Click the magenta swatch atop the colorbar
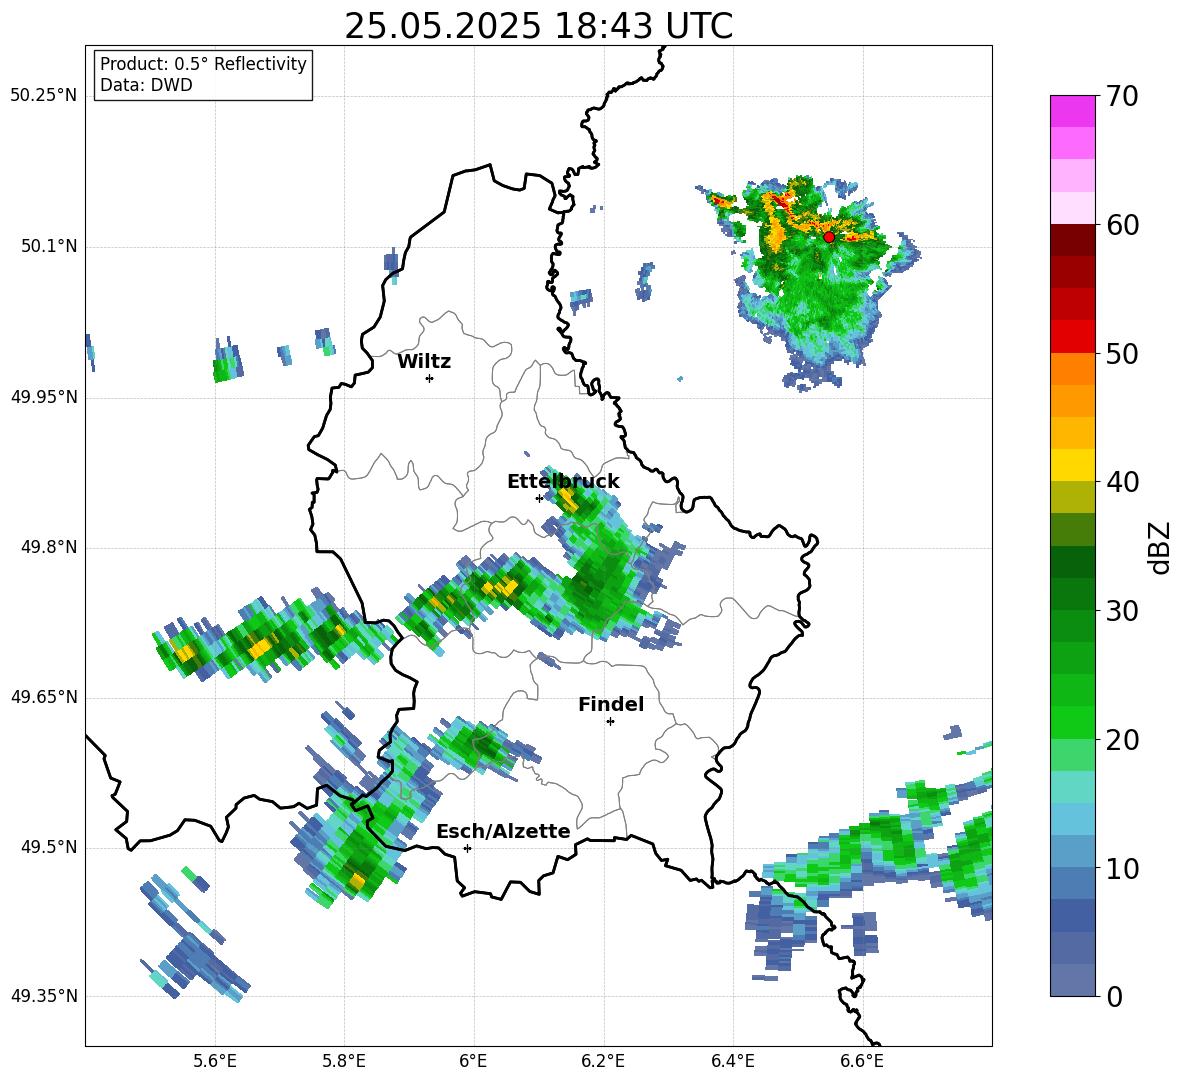The height and width of the screenshot is (1081, 1184). 1072,111
